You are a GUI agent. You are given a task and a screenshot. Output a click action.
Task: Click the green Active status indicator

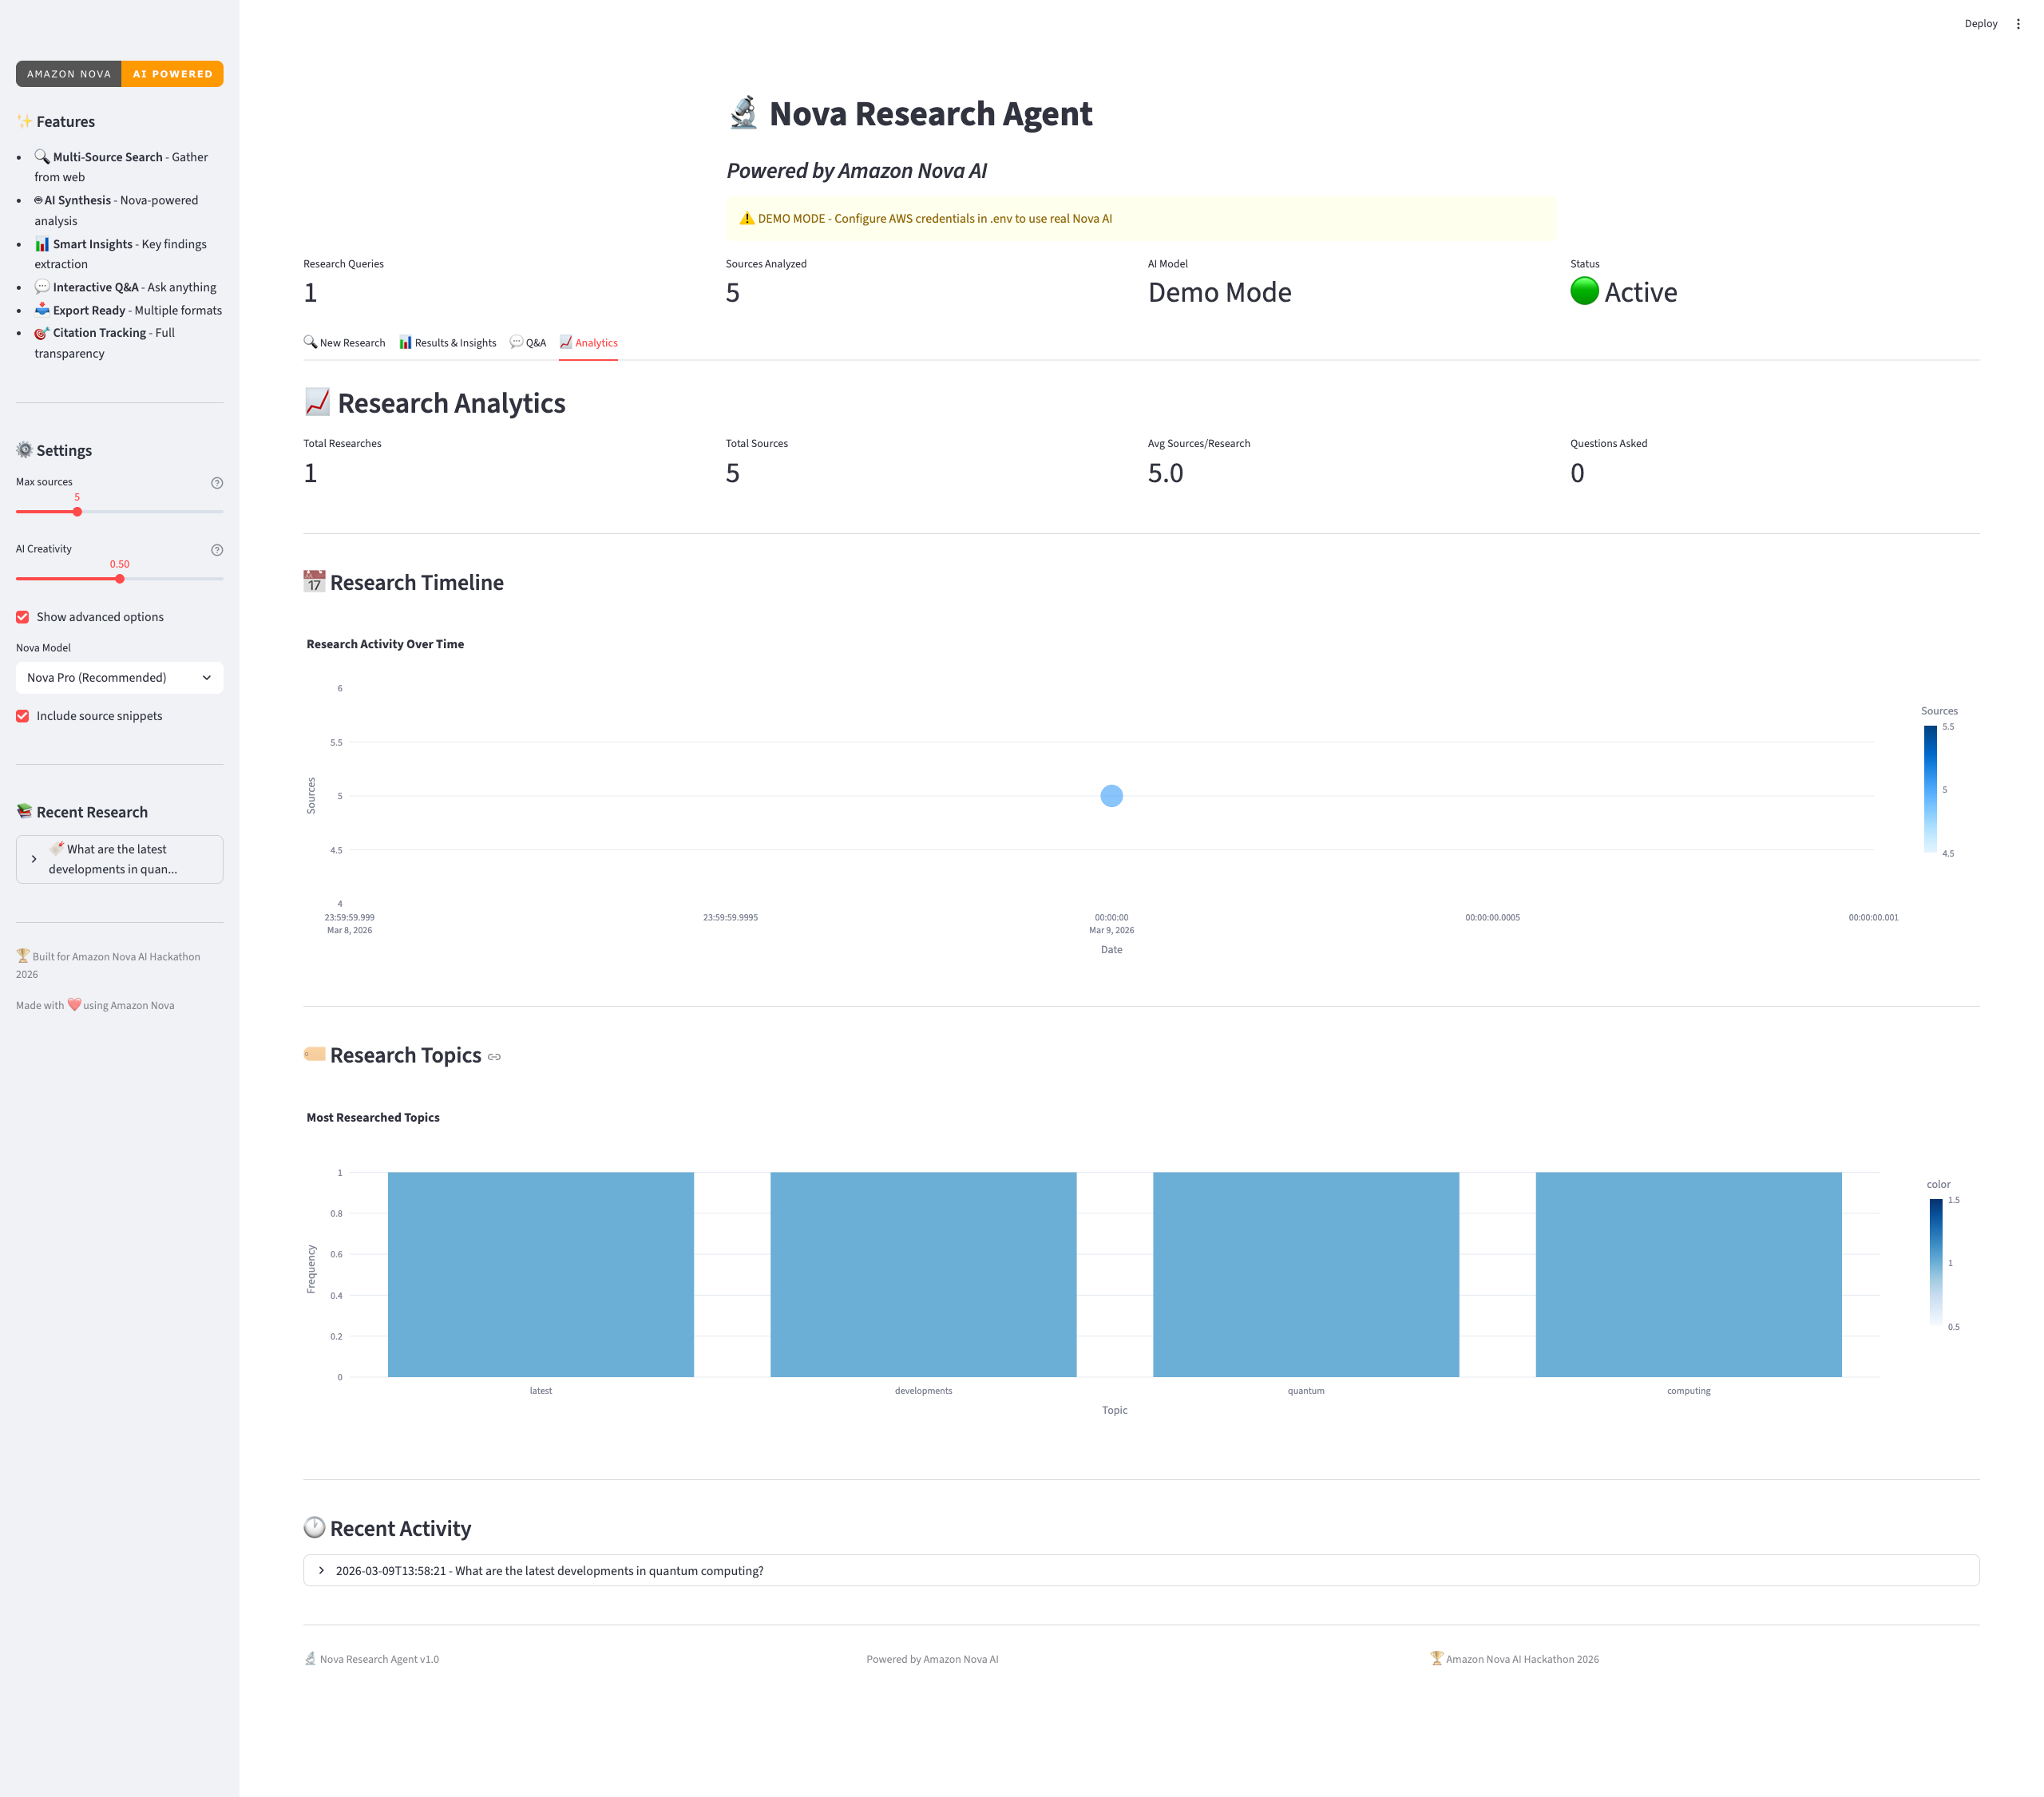[1584, 292]
